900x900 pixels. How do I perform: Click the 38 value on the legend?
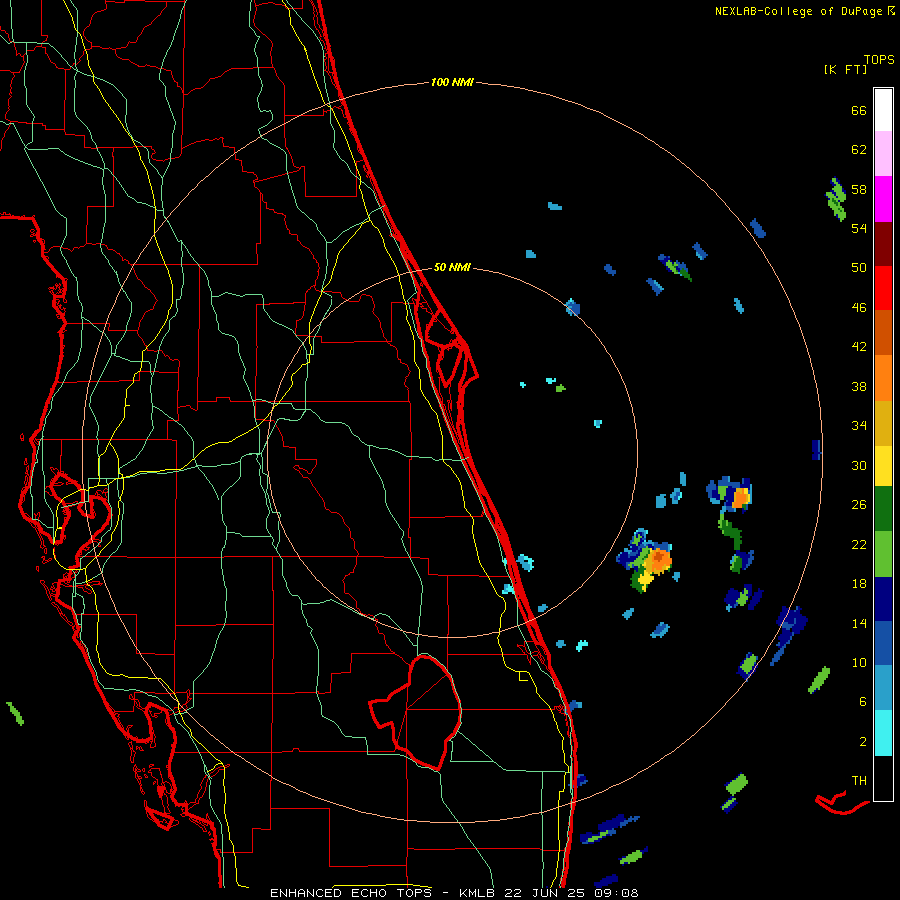(859, 386)
